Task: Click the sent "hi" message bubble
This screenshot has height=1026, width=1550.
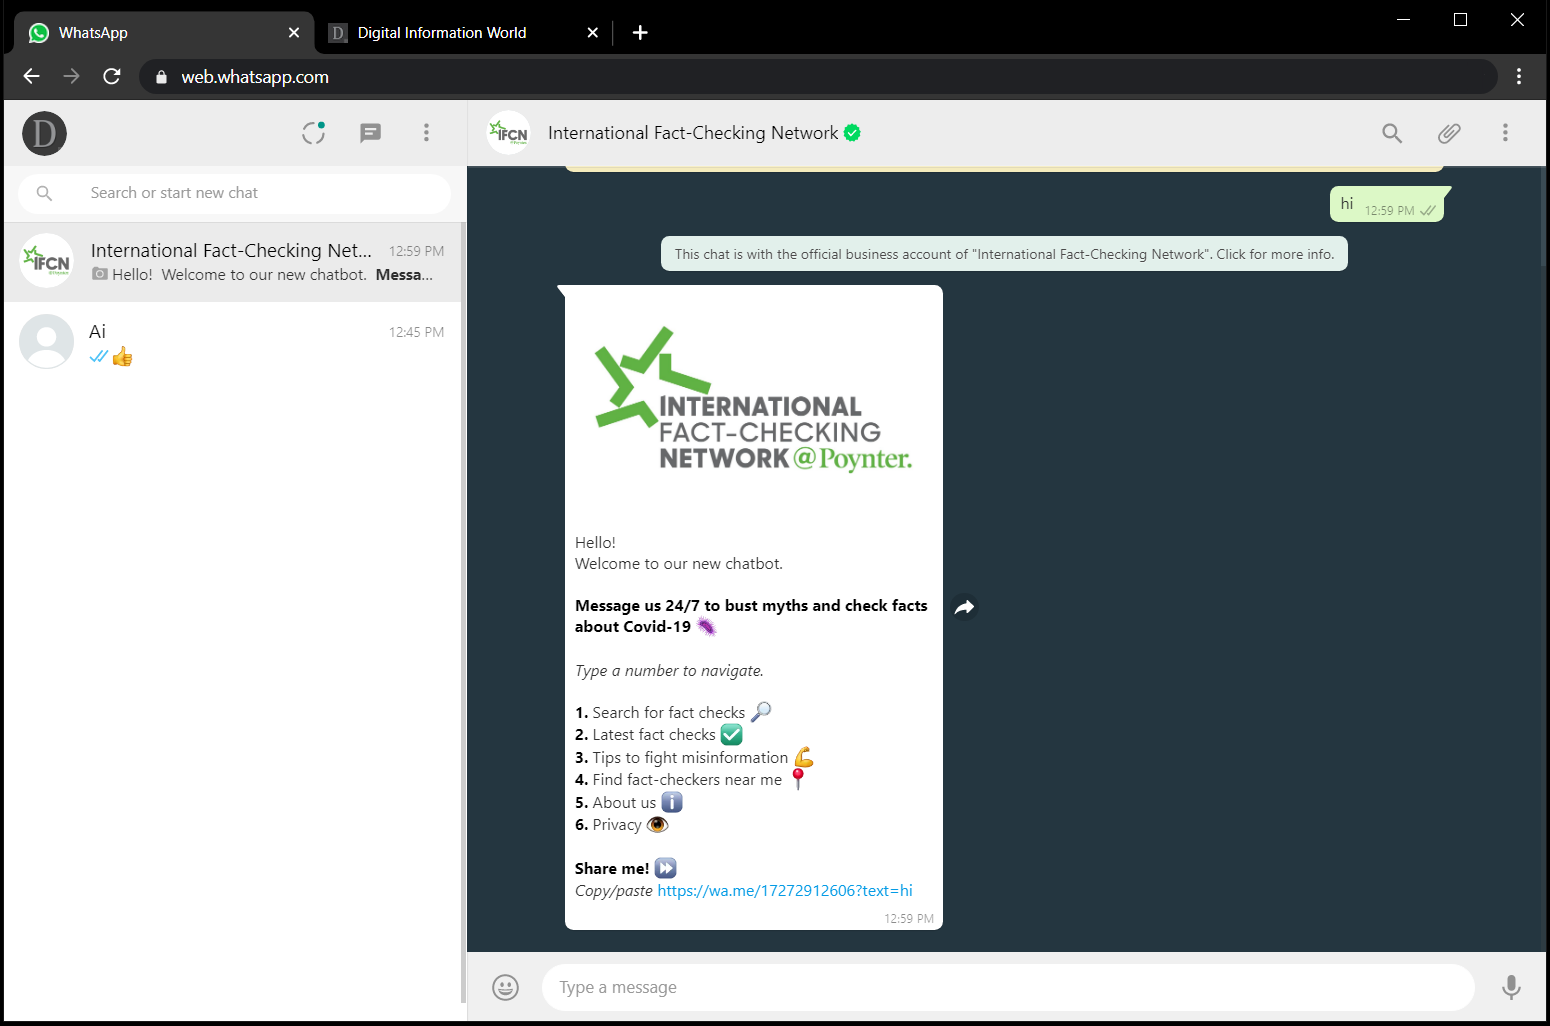Action: (1387, 204)
